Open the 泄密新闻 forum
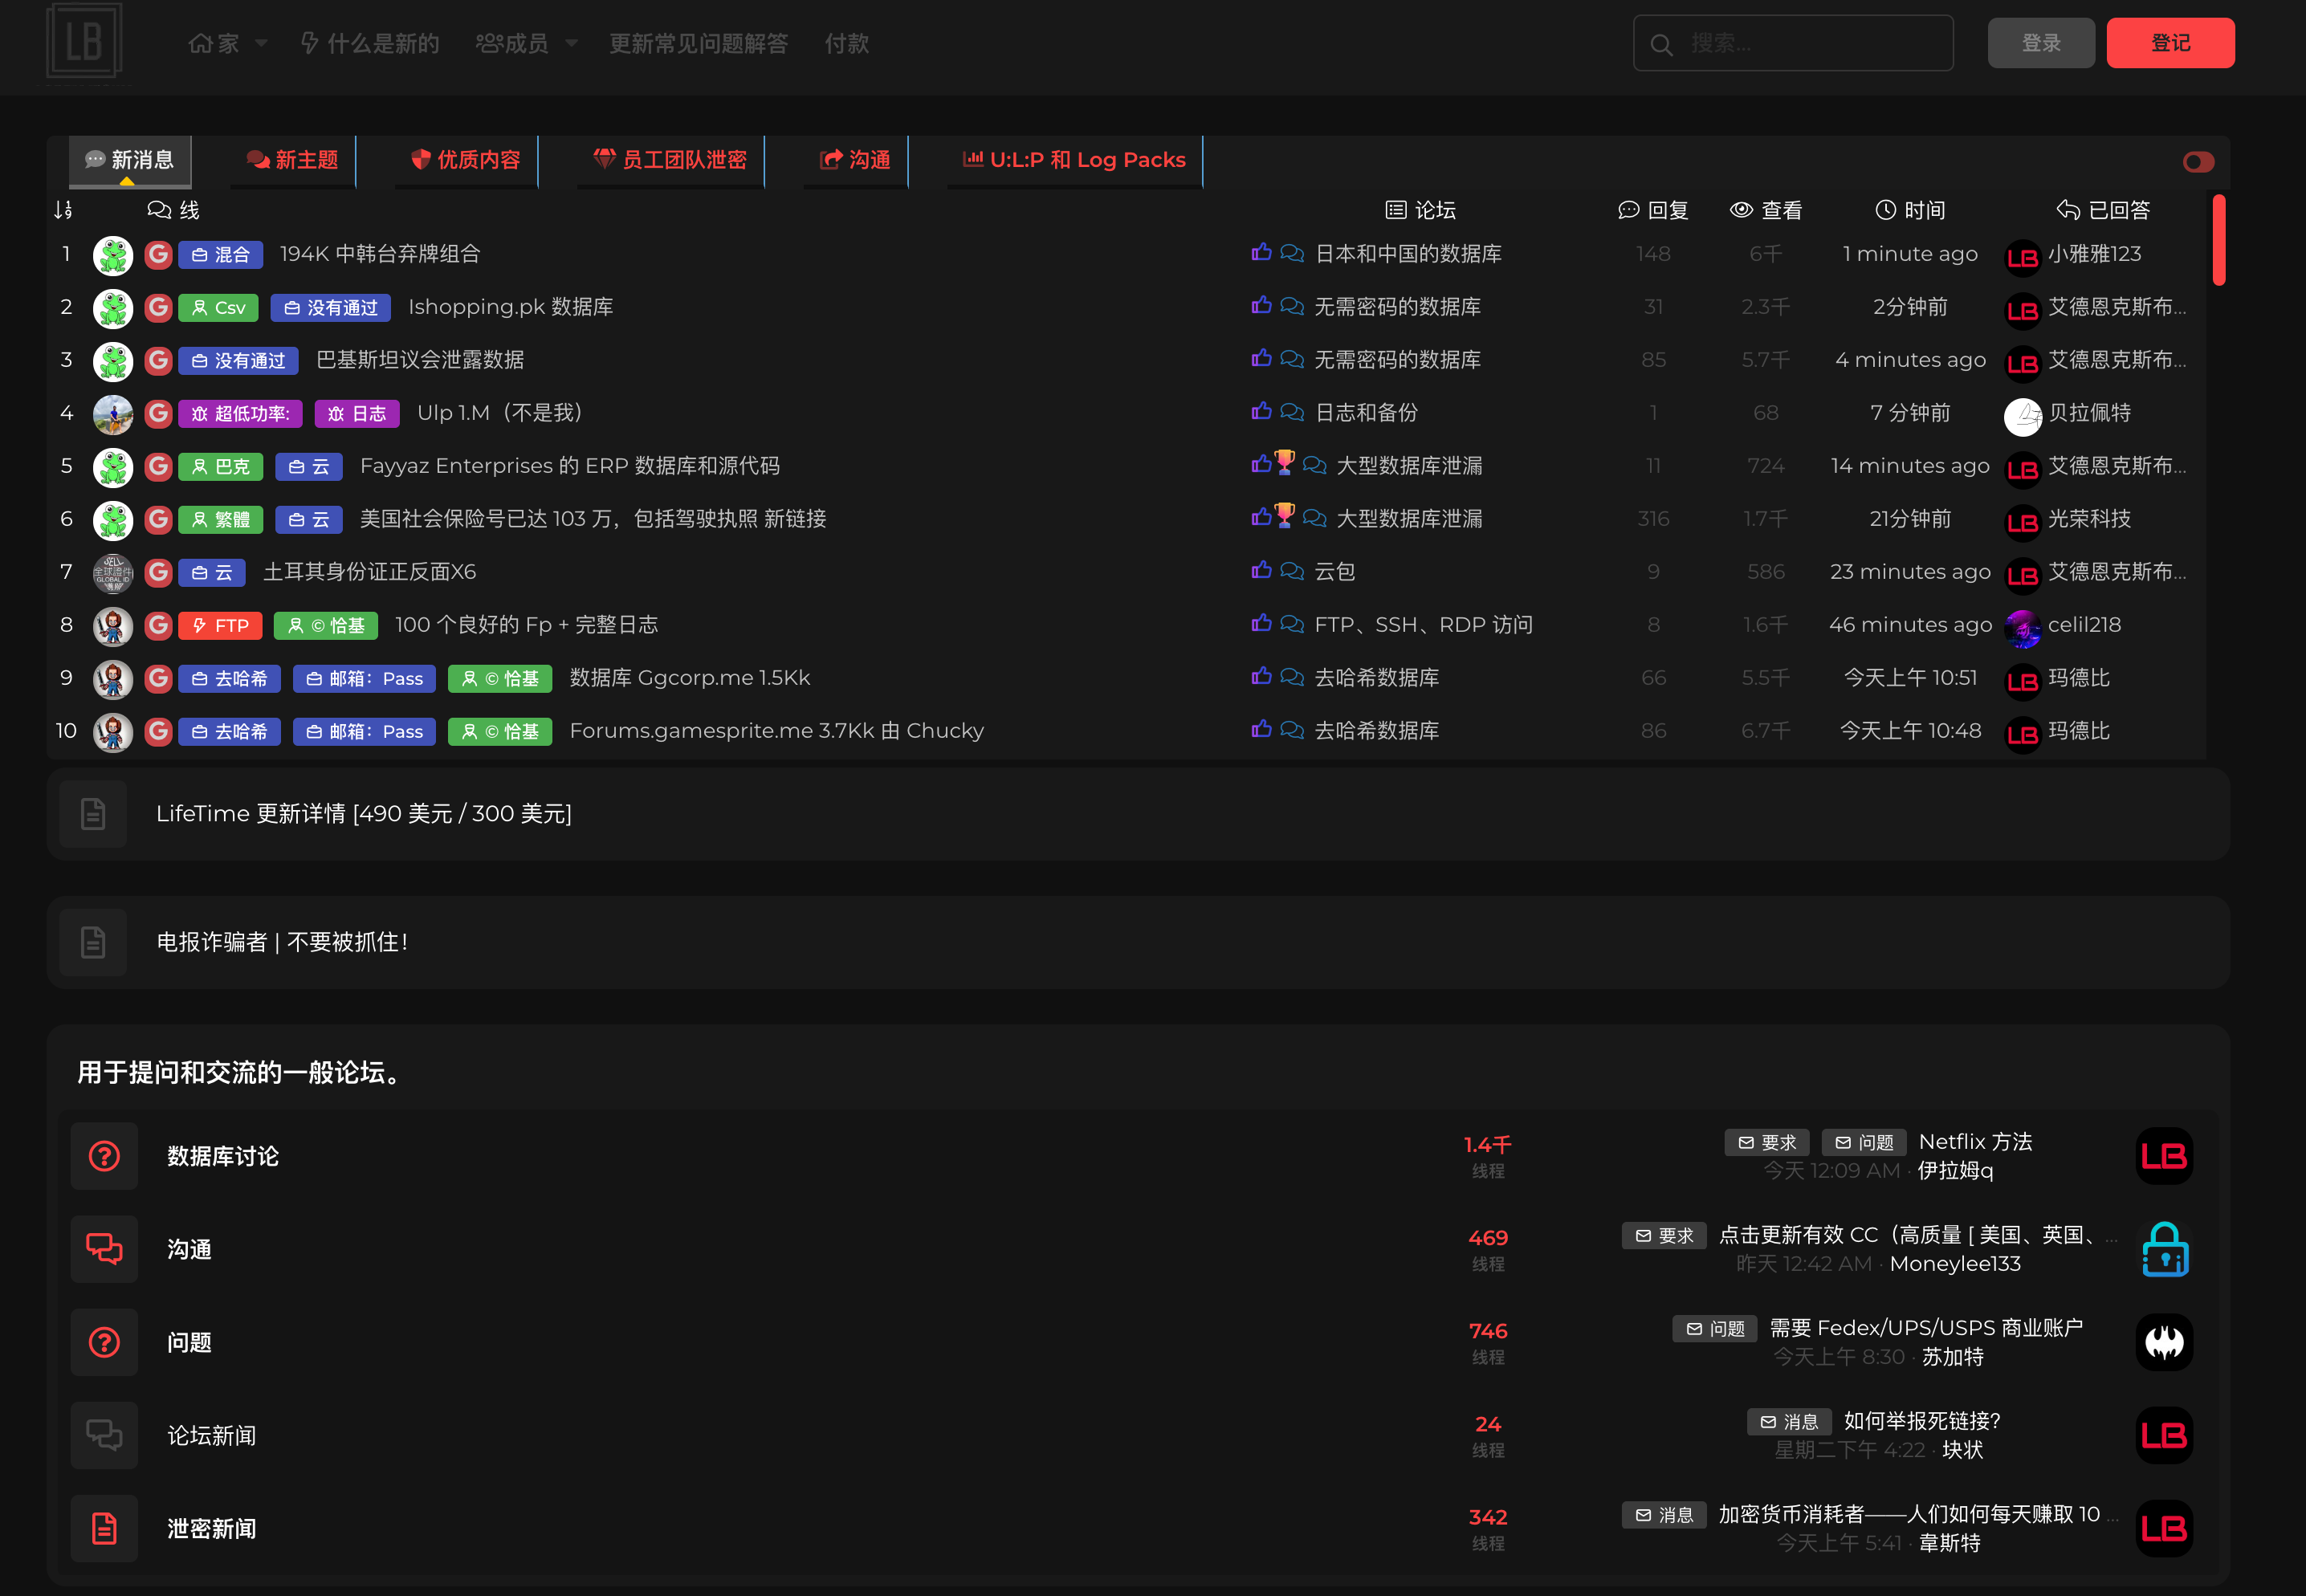2306x1596 pixels. click(x=211, y=1528)
